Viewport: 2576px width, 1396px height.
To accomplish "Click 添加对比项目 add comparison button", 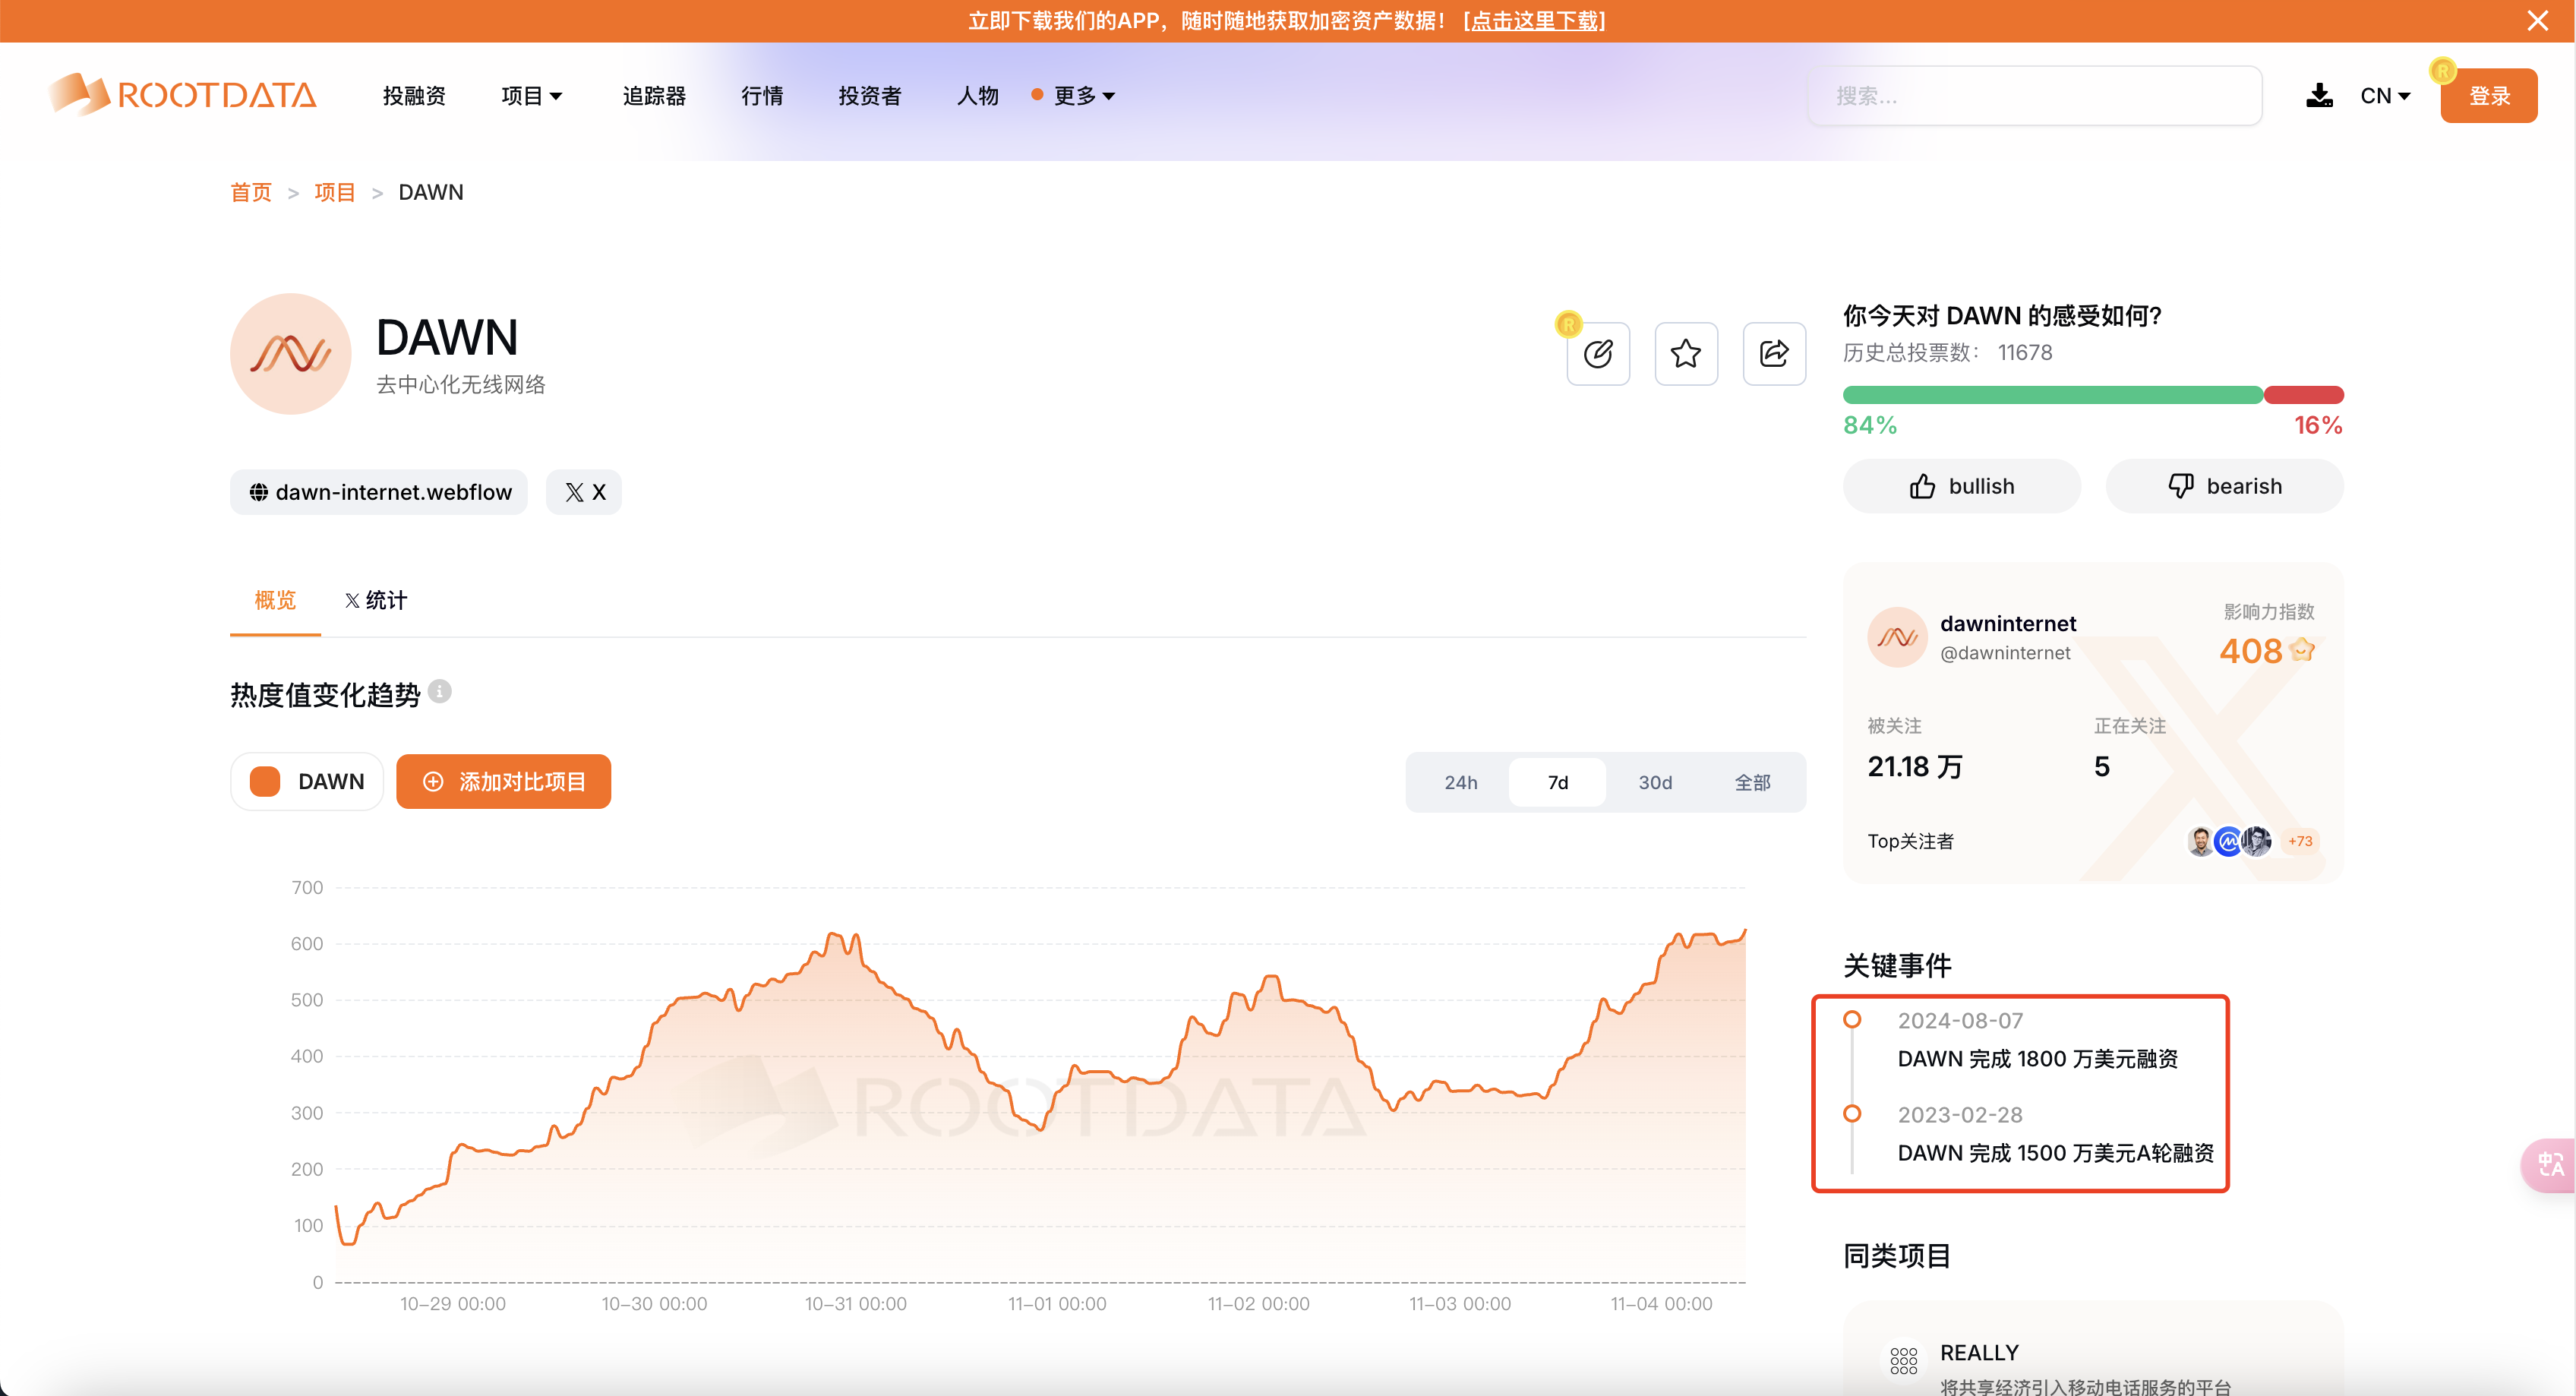I will (x=503, y=781).
